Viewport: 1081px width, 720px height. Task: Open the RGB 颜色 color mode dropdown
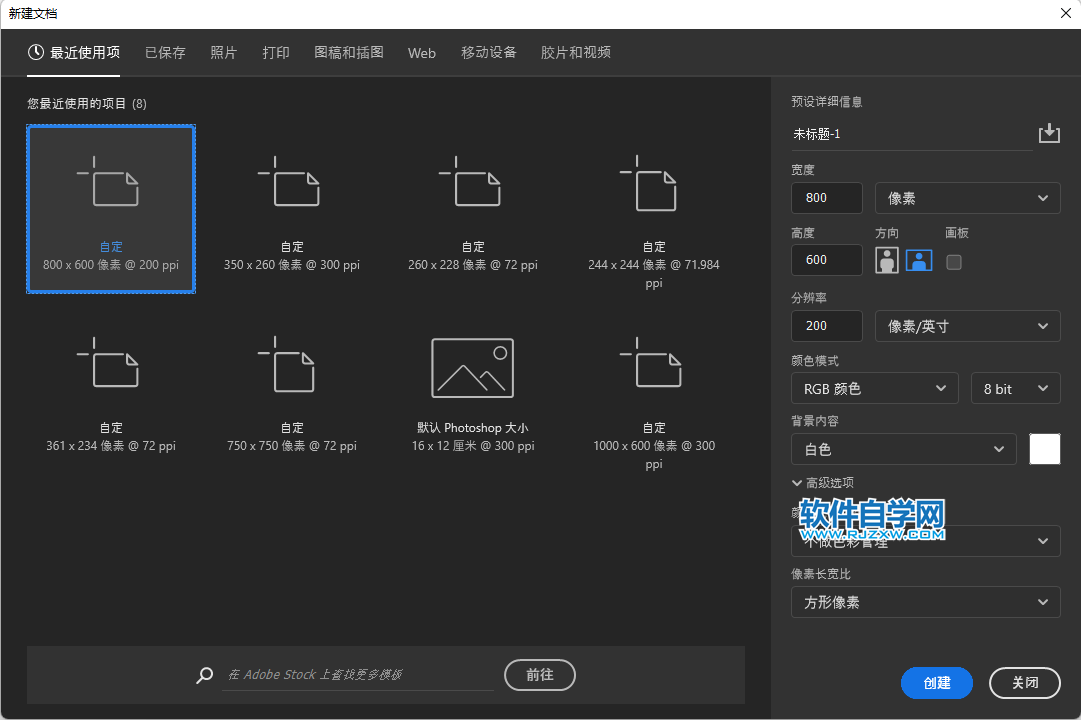click(x=874, y=388)
